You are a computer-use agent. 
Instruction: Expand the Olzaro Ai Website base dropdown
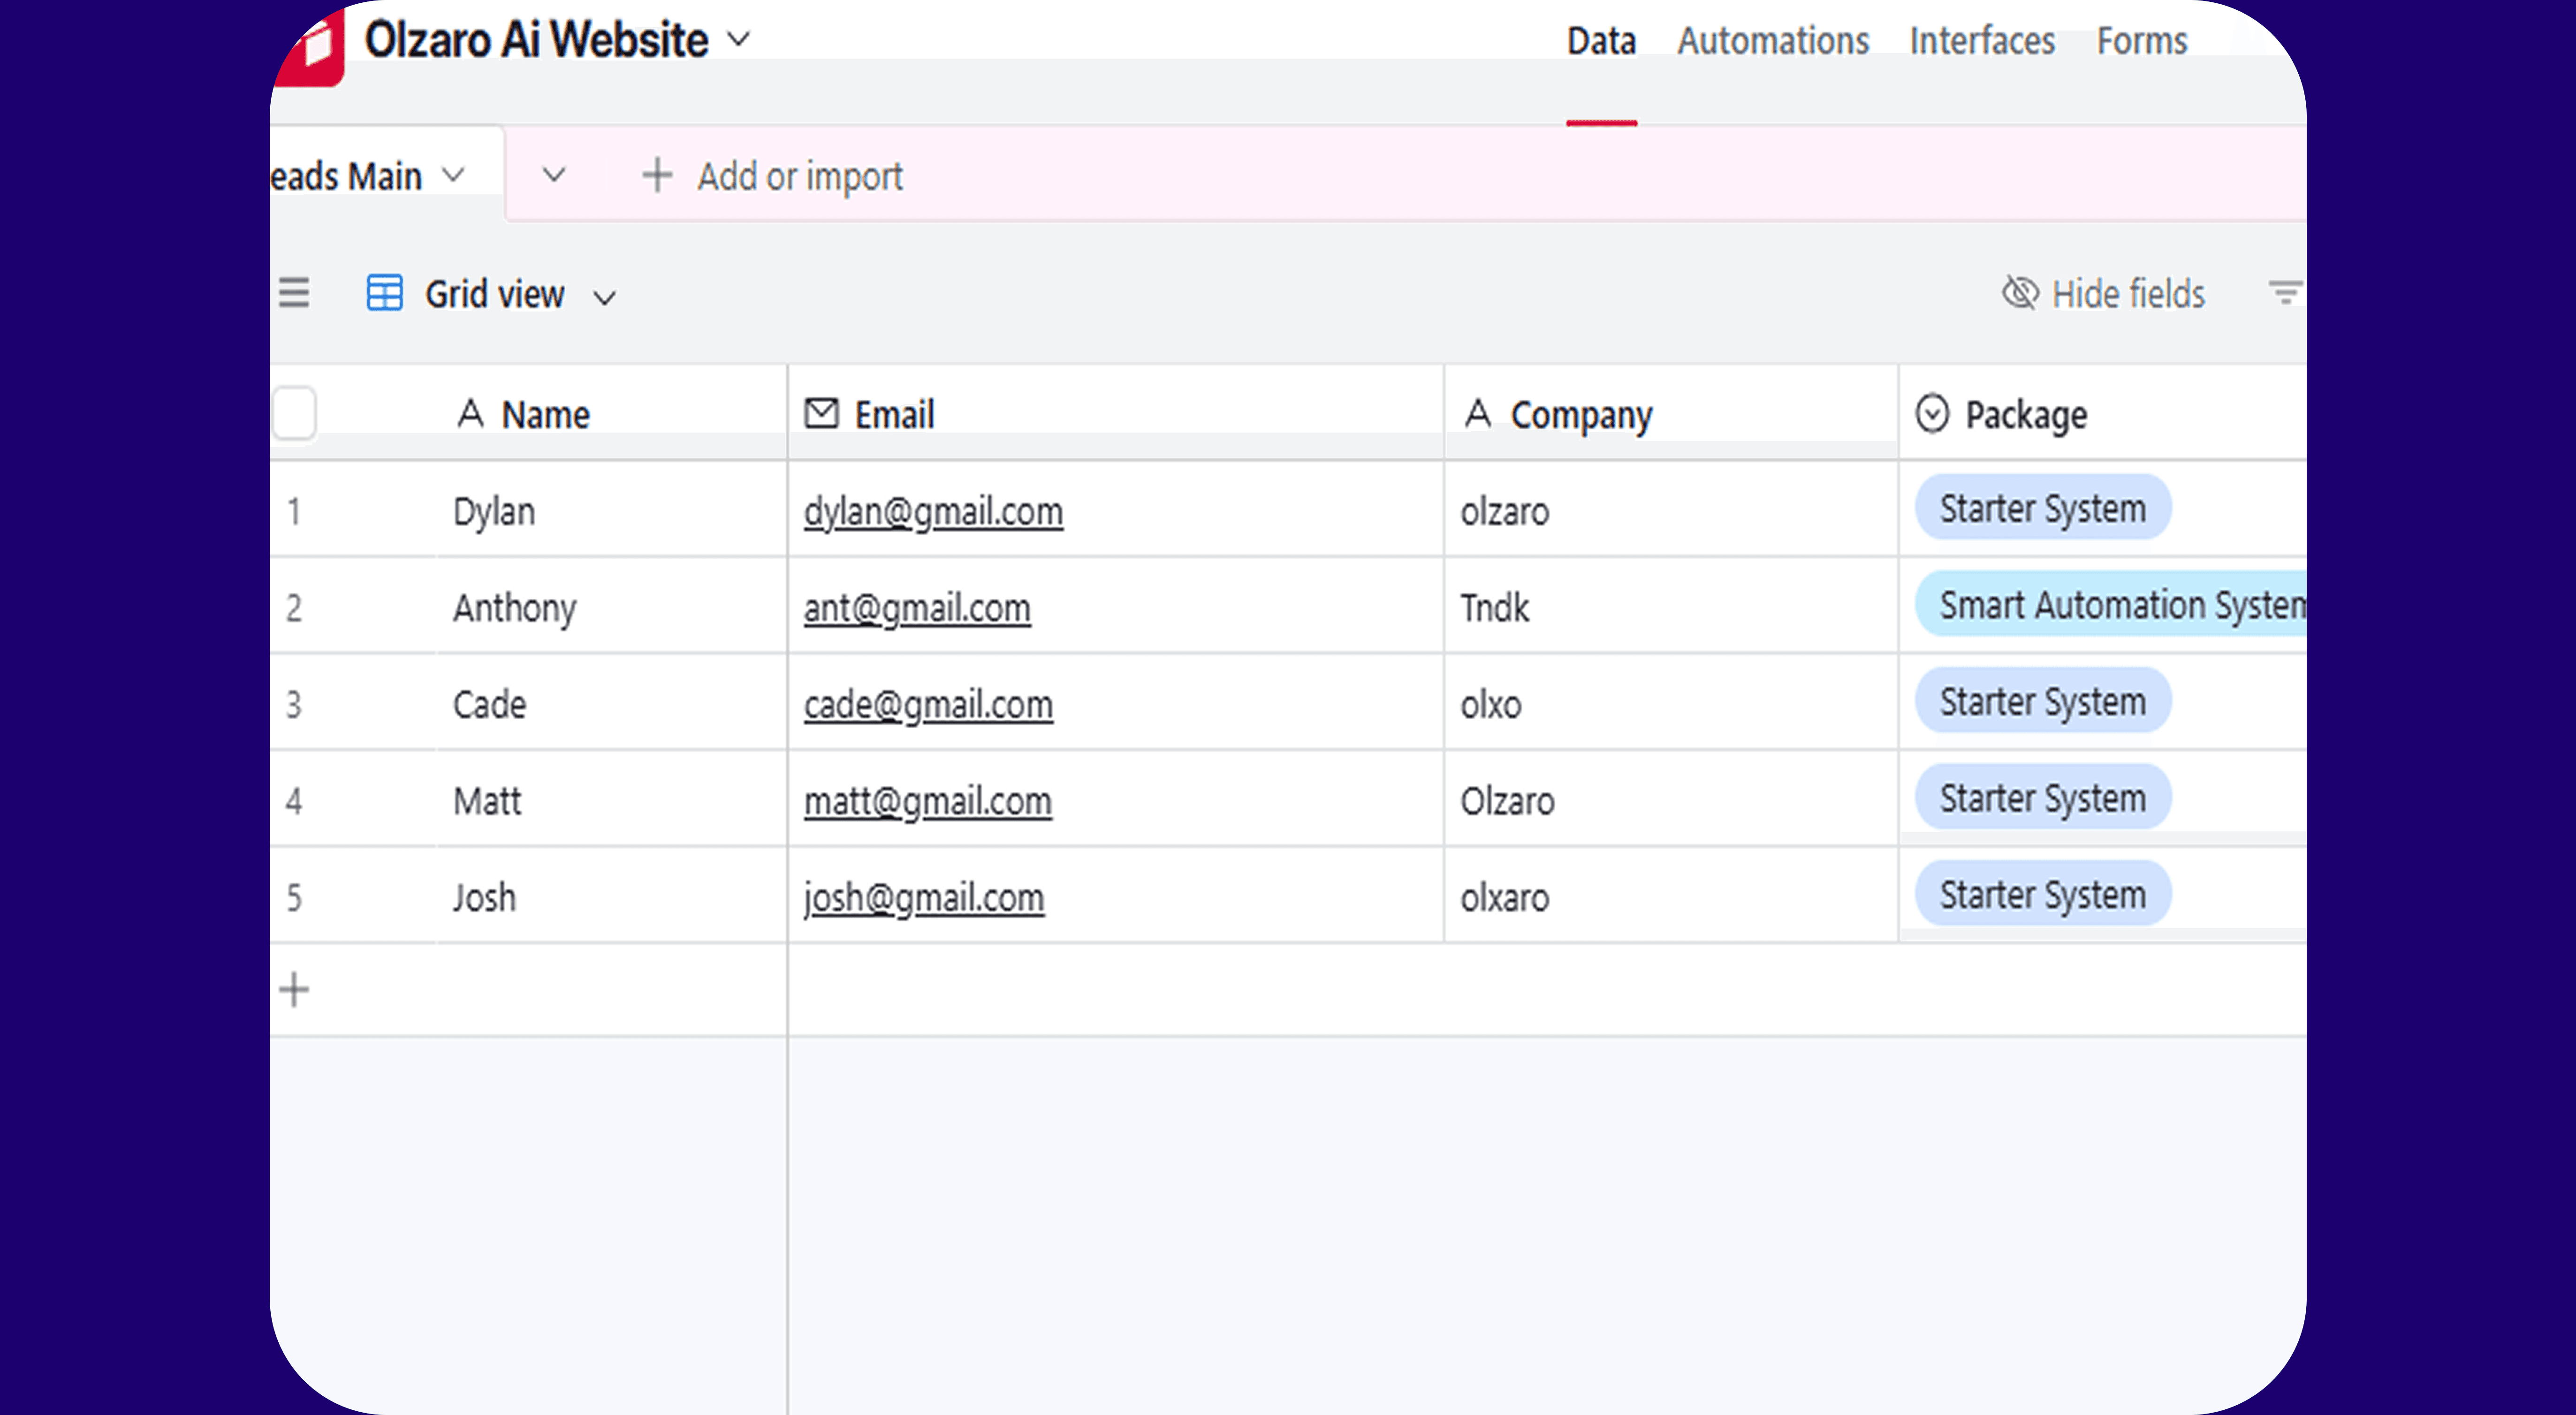[738, 40]
